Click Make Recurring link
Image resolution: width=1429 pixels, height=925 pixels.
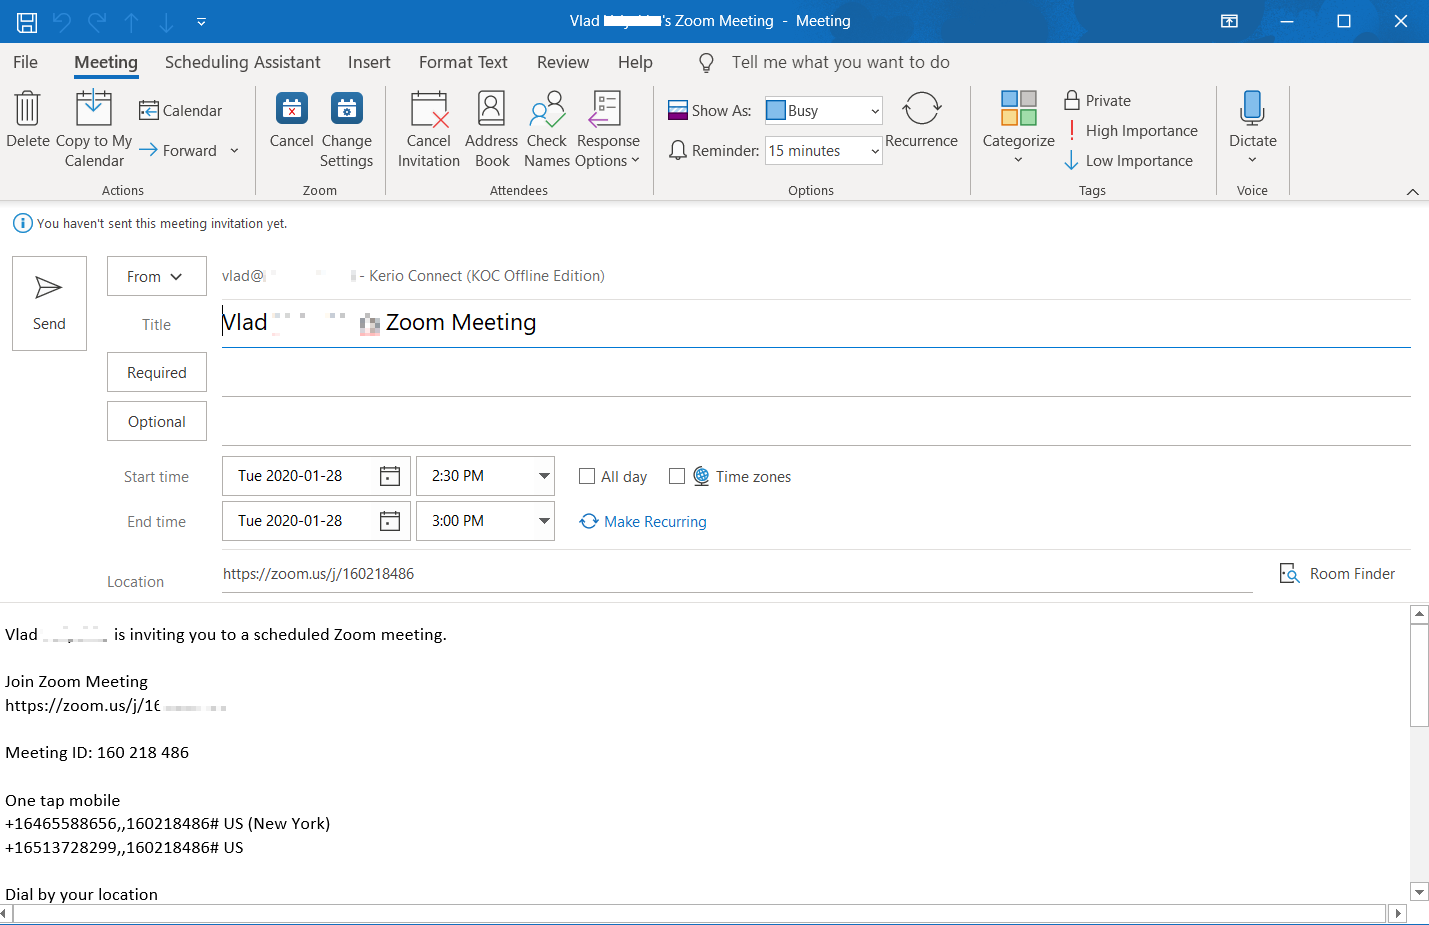[643, 521]
